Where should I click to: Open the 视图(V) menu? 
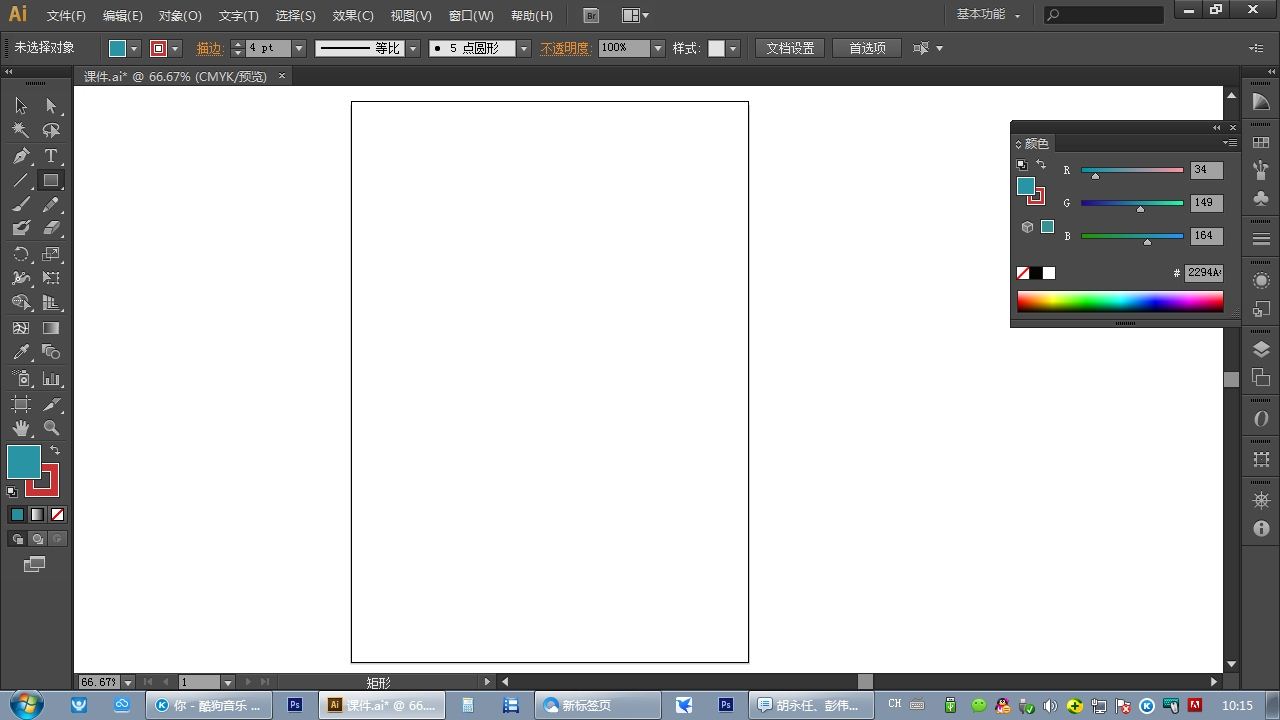coord(411,15)
